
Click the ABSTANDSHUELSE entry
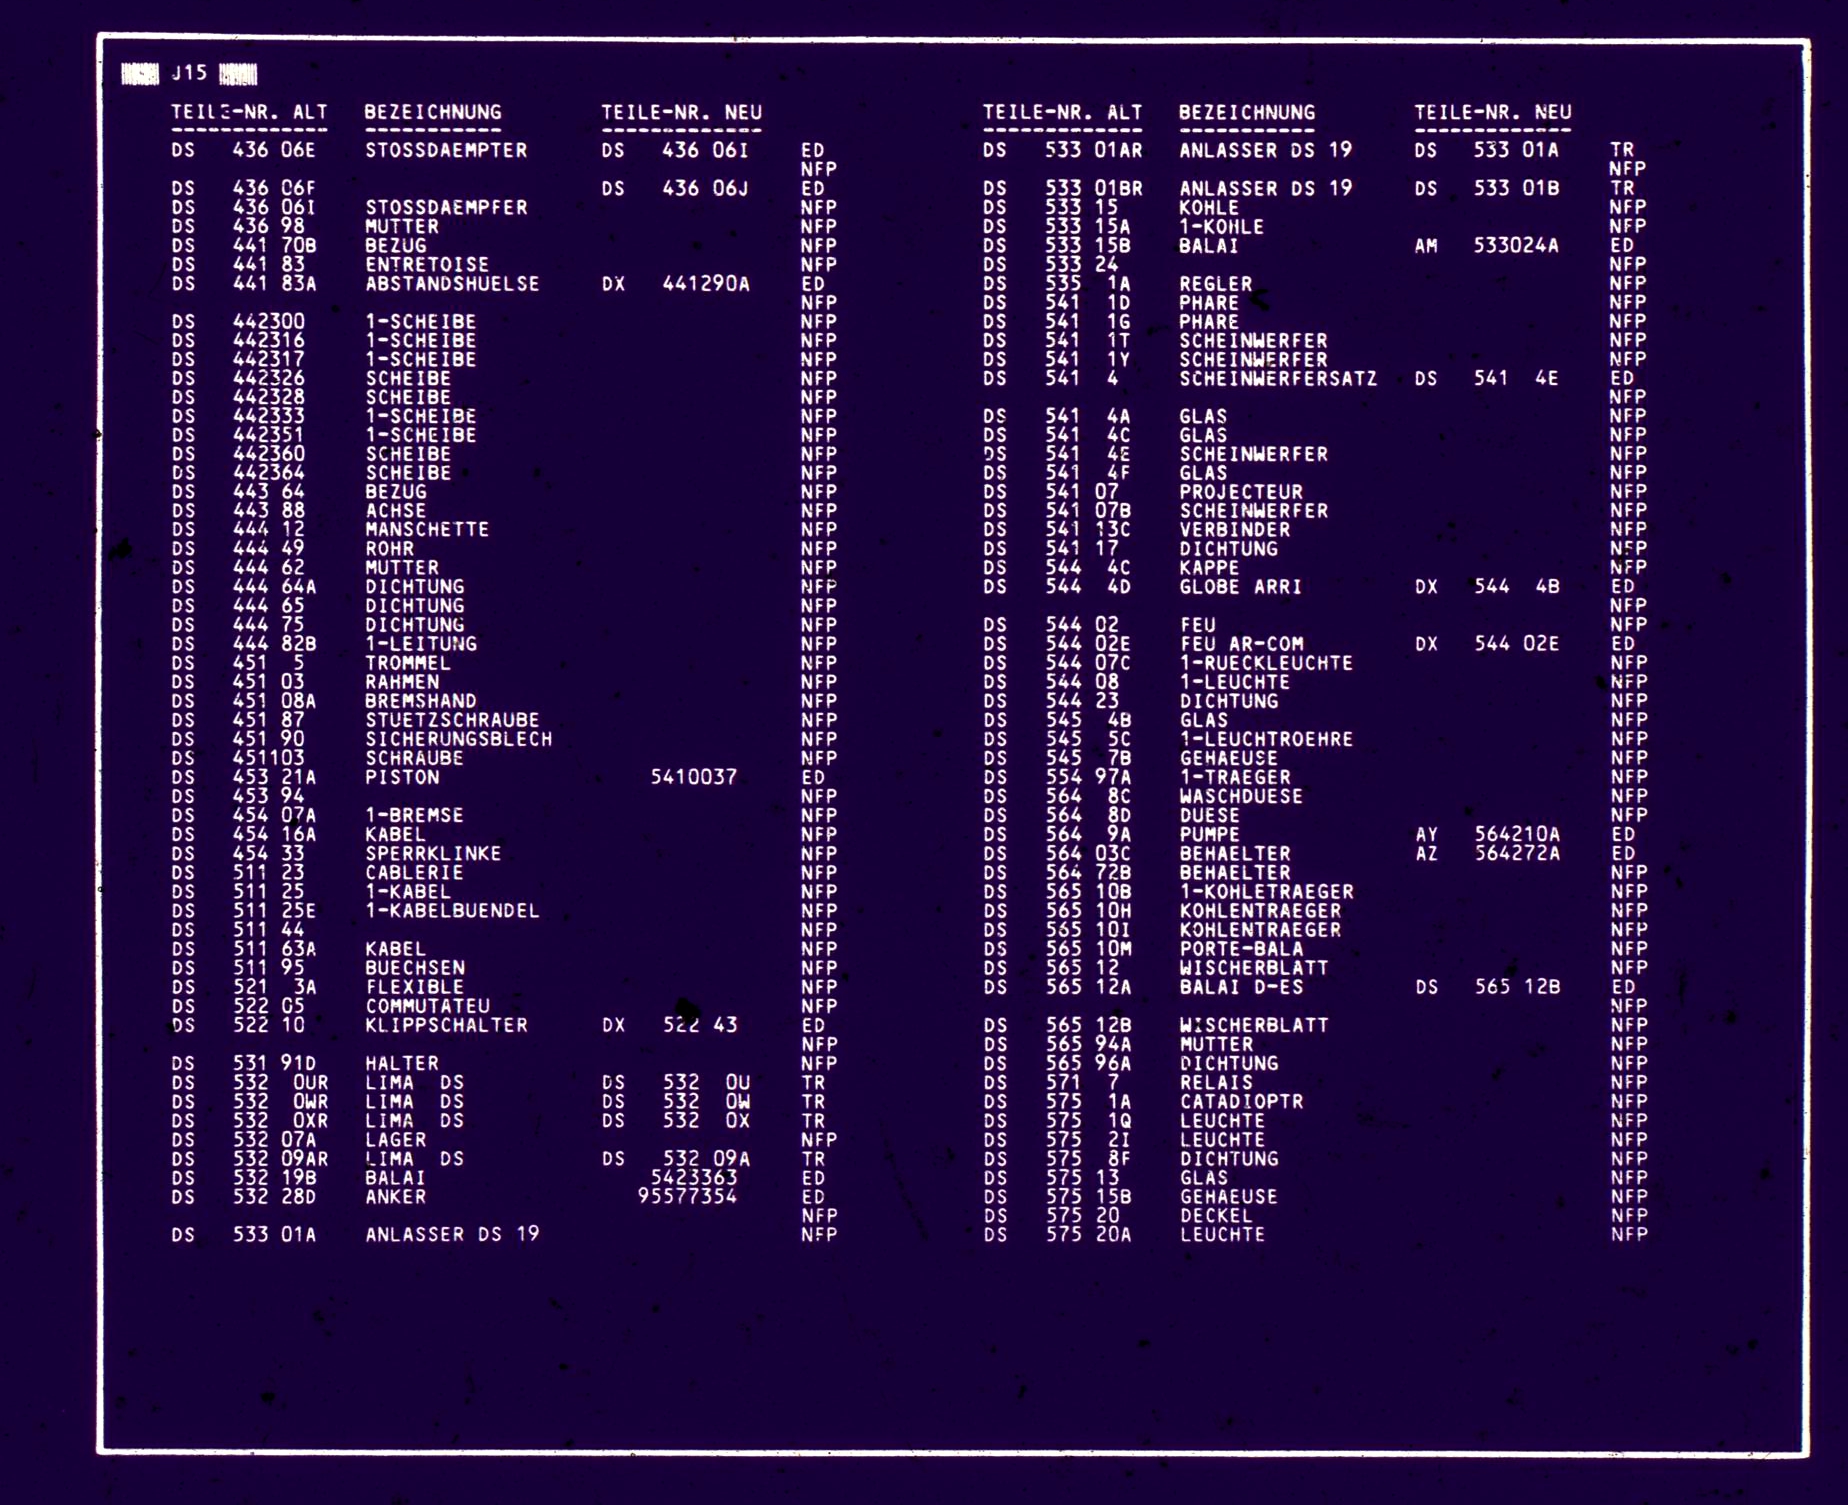(452, 284)
